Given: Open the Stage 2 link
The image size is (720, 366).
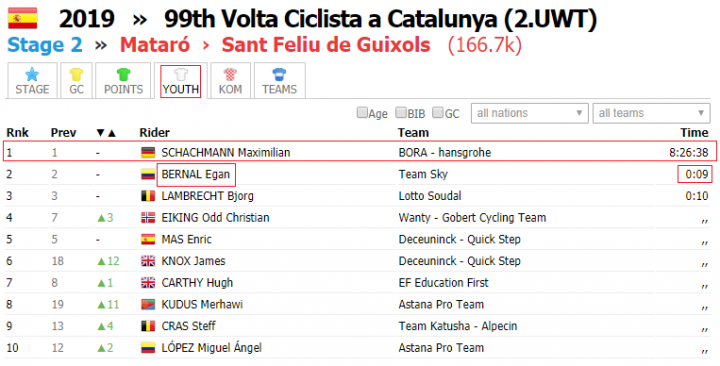Looking at the screenshot, I should [x=45, y=45].
